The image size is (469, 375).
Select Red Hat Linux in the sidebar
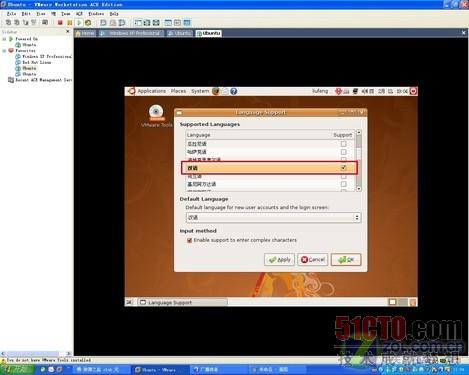click(x=37, y=62)
